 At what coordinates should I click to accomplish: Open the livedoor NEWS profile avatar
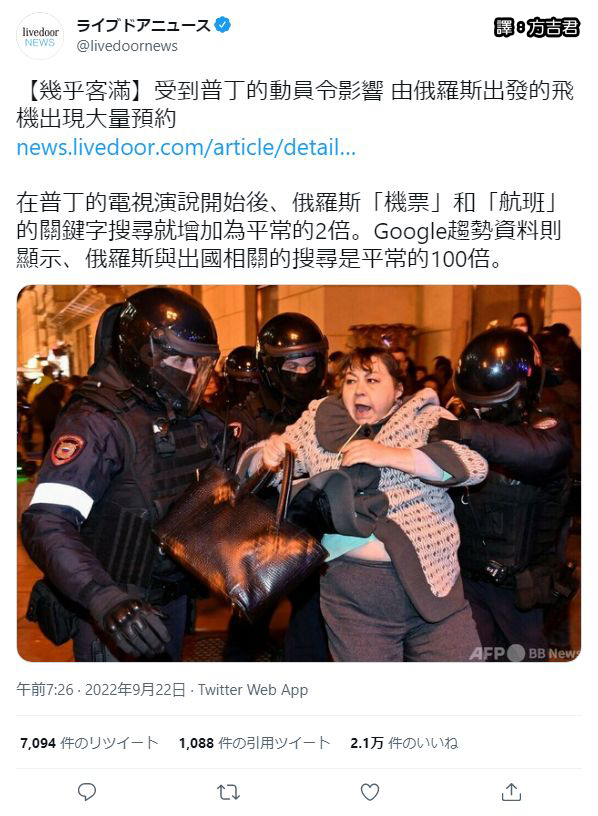coord(40,36)
